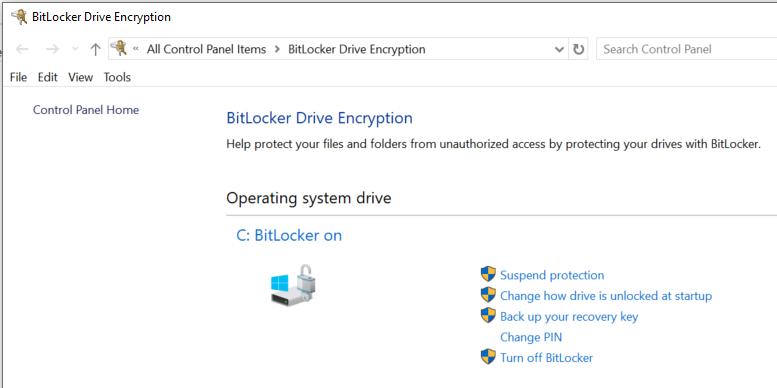This screenshot has width=777, height=388.
Task: Expand the address bar history dropdown
Action: coord(559,50)
